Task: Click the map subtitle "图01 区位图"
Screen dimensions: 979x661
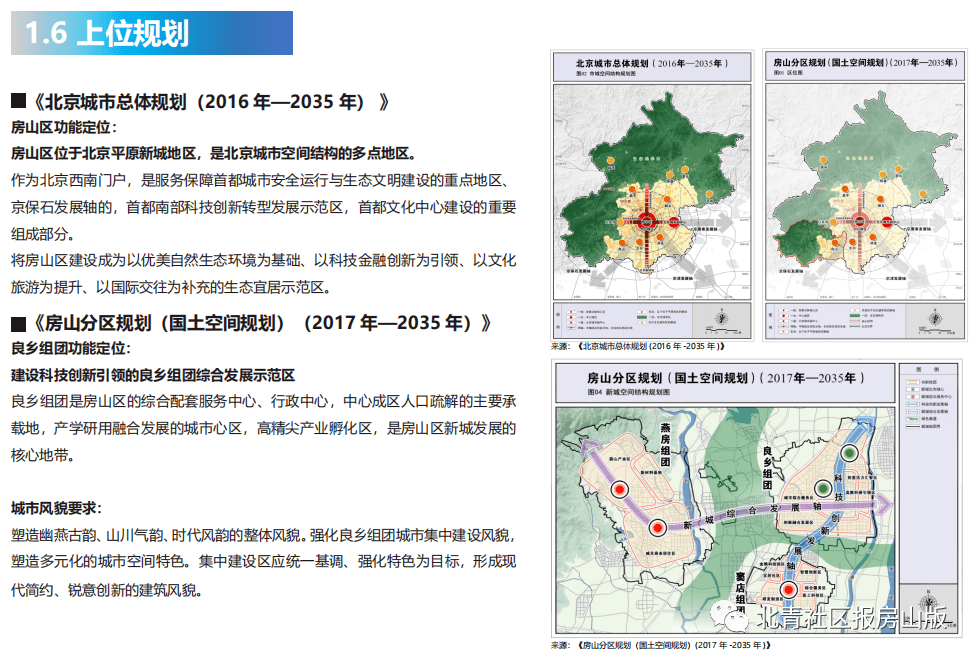Action: [788, 73]
